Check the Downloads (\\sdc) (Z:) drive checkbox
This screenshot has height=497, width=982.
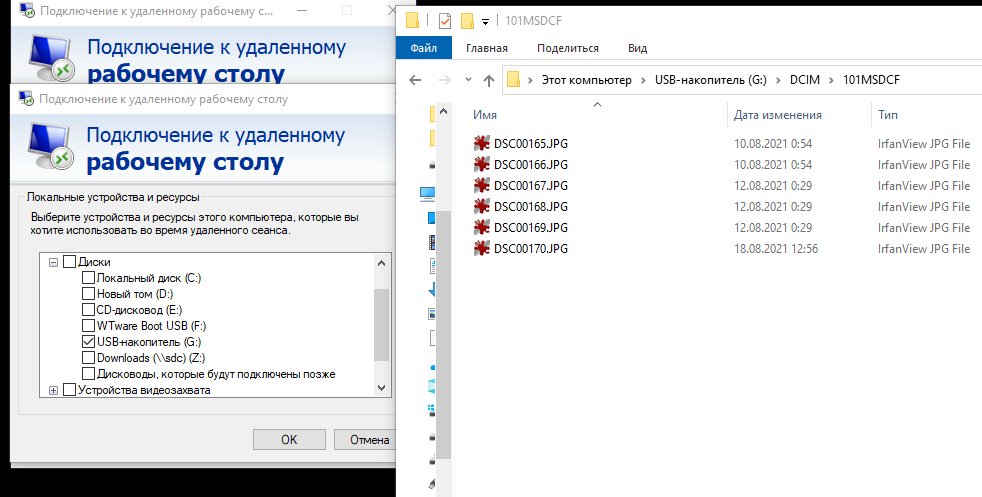(88, 358)
